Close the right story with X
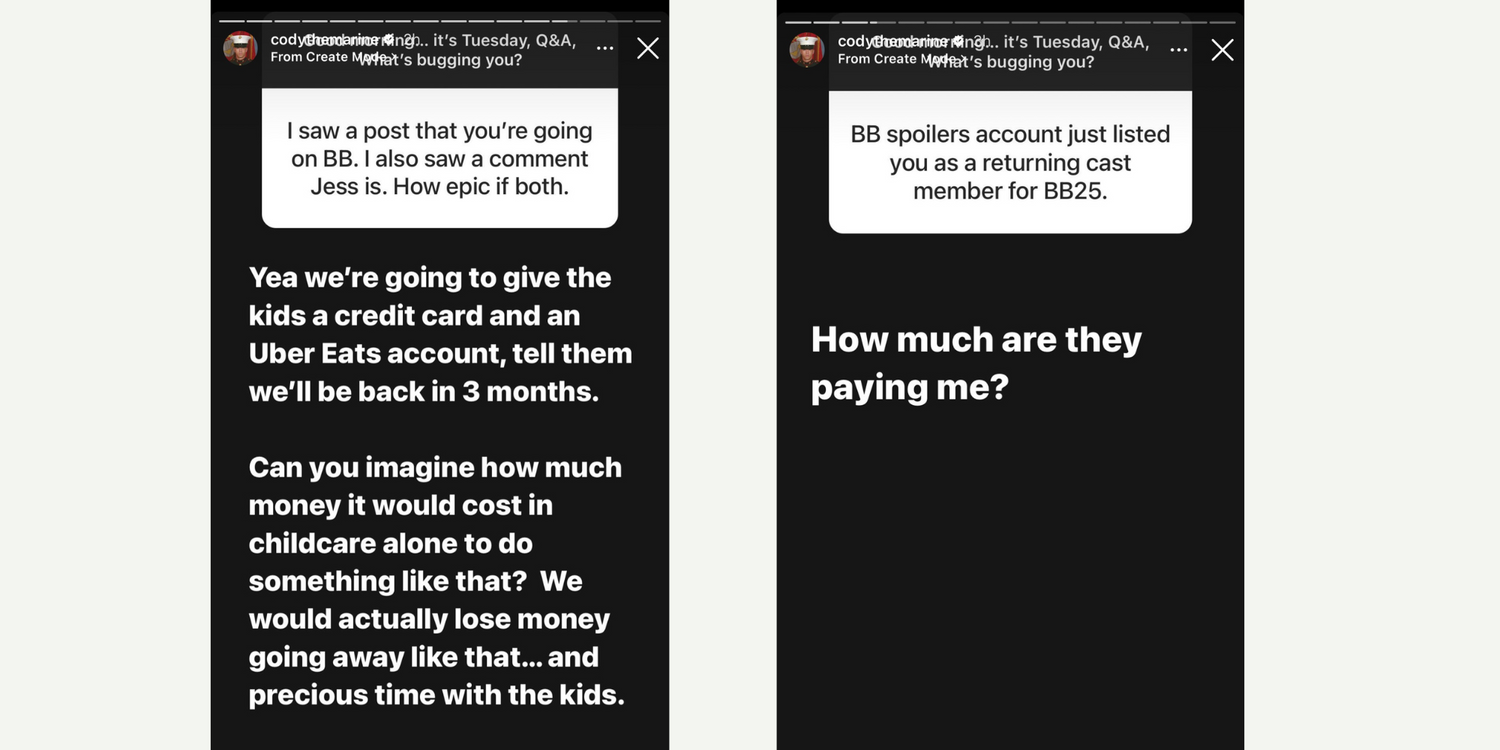 pos(1222,50)
